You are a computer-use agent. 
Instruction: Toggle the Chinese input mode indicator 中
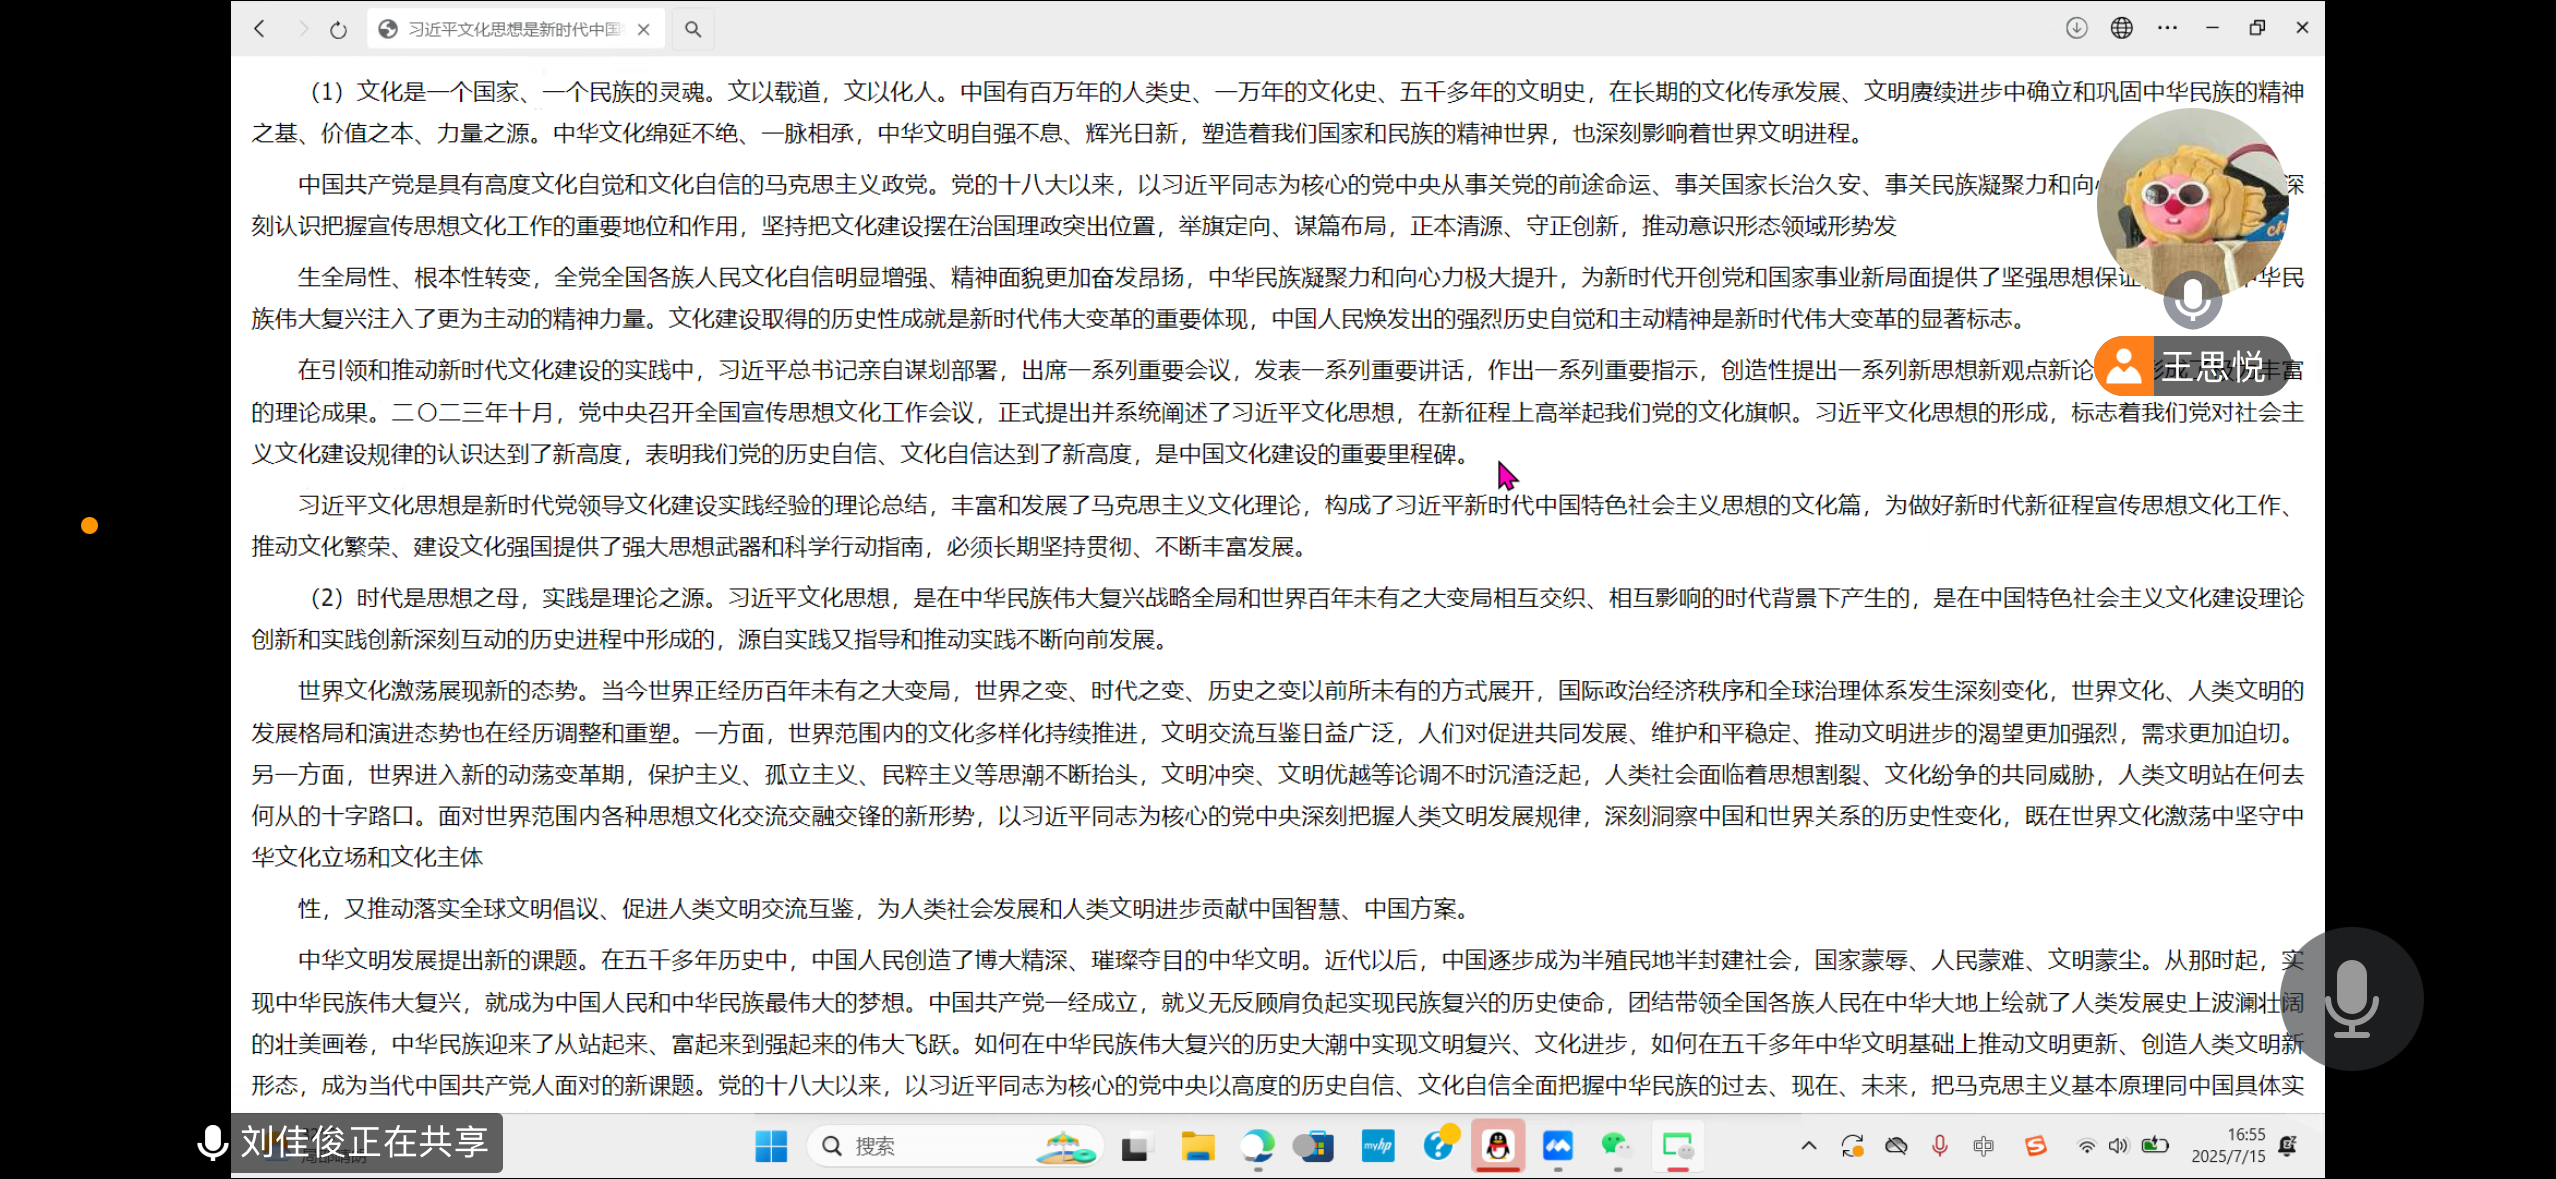[x=1983, y=1146]
